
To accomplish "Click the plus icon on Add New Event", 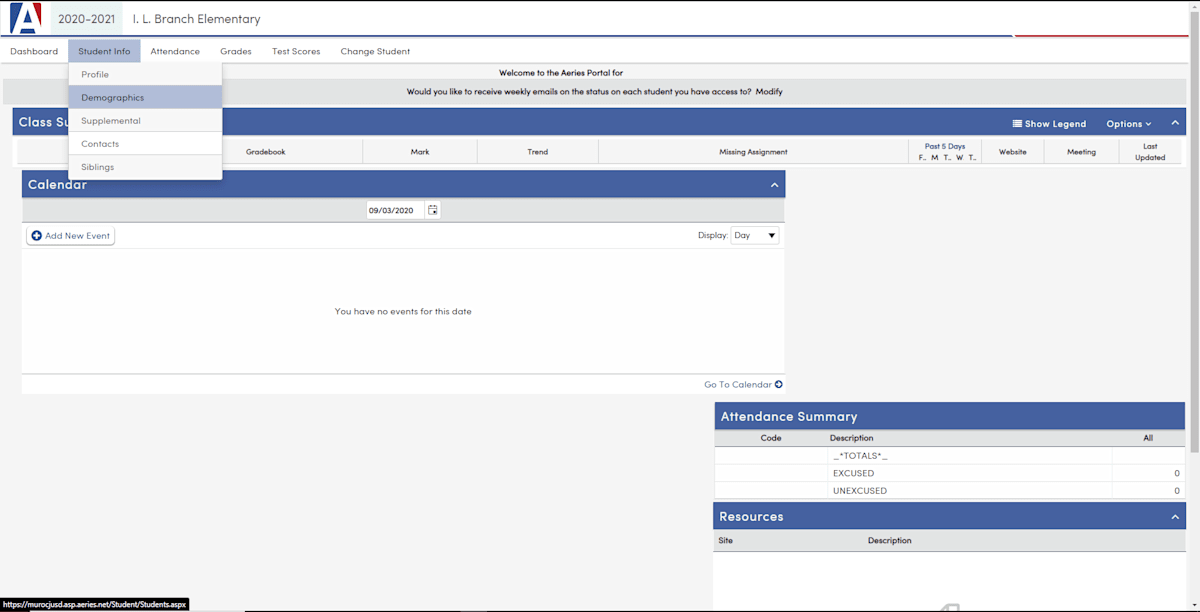I will click(39, 235).
